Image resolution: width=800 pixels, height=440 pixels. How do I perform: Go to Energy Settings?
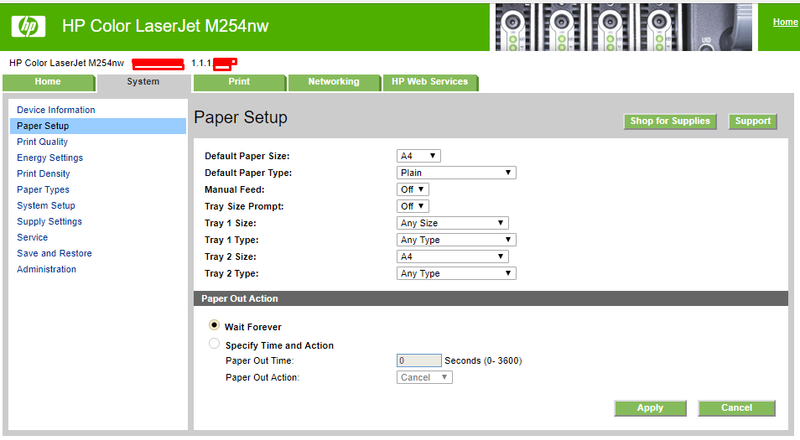click(49, 158)
